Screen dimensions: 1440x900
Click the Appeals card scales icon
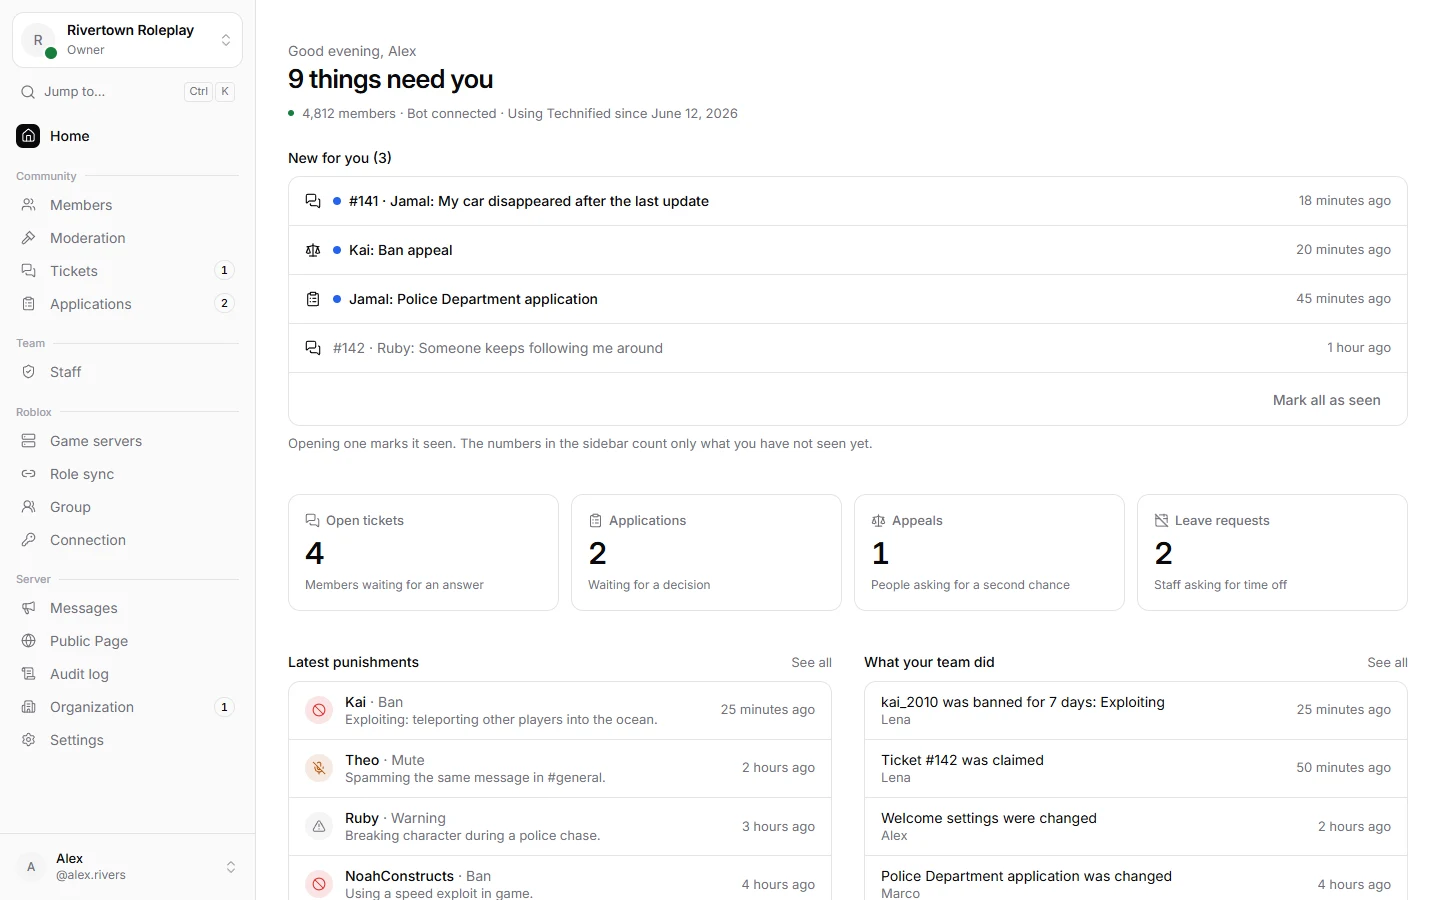coord(878,521)
